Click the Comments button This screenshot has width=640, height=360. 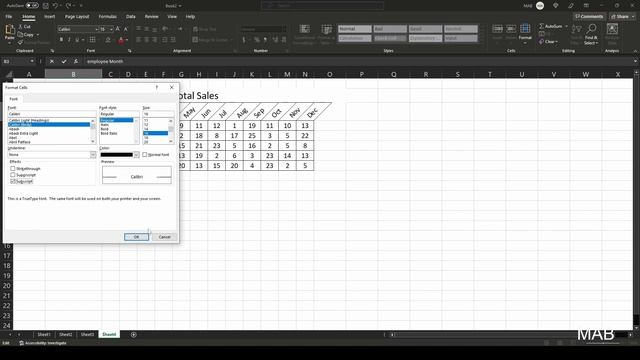click(x=589, y=16)
